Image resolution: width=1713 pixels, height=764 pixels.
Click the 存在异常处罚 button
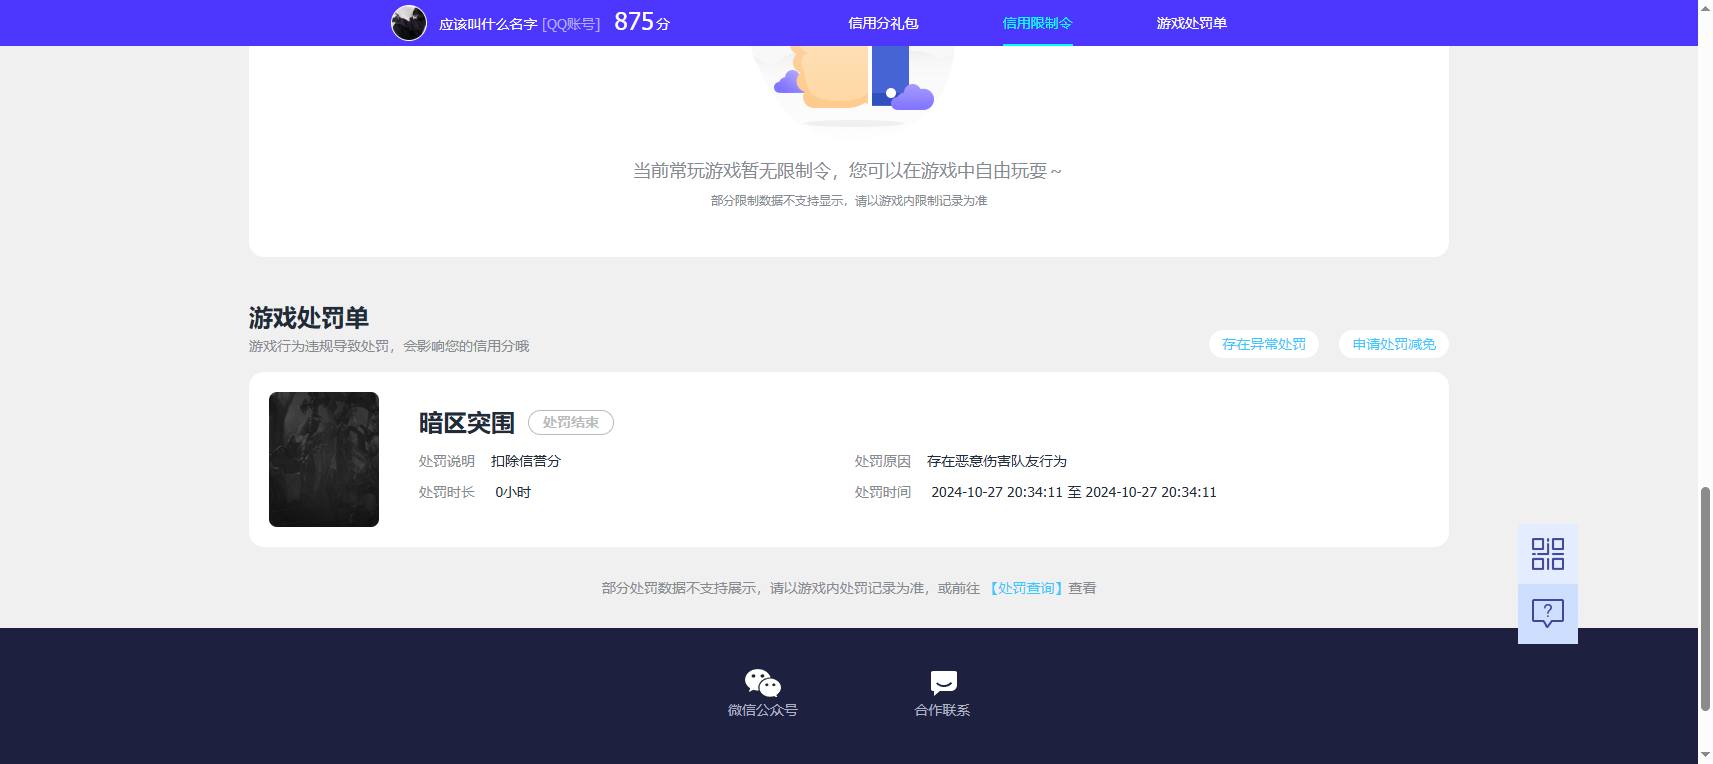click(x=1264, y=344)
